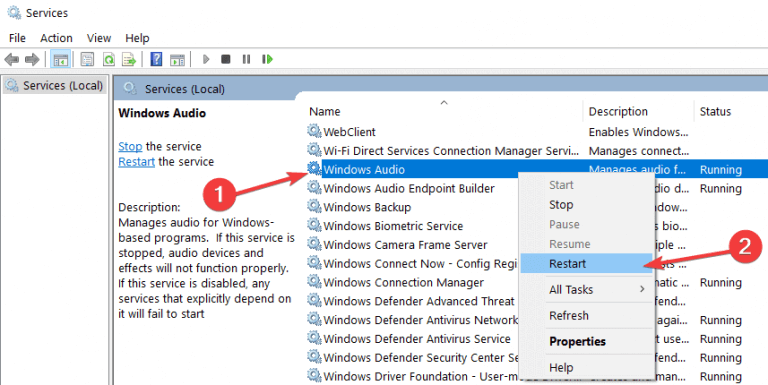Toggle Show/Hide Console Tree toolbar icon
Image resolution: width=768 pixels, height=385 pixels.
61,60
